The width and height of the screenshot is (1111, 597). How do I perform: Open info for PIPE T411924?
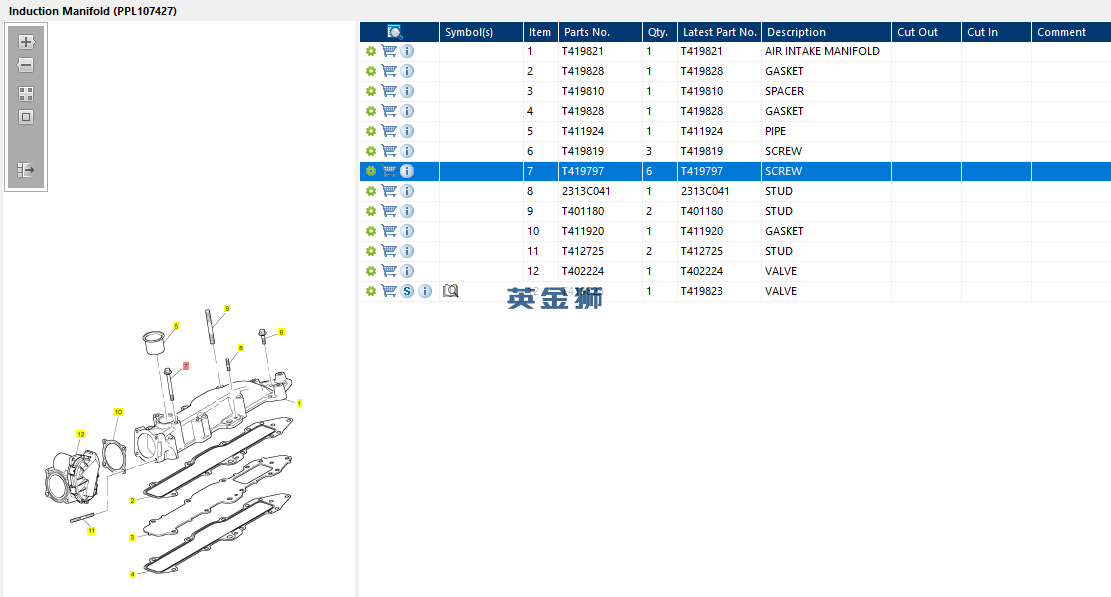(x=407, y=131)
